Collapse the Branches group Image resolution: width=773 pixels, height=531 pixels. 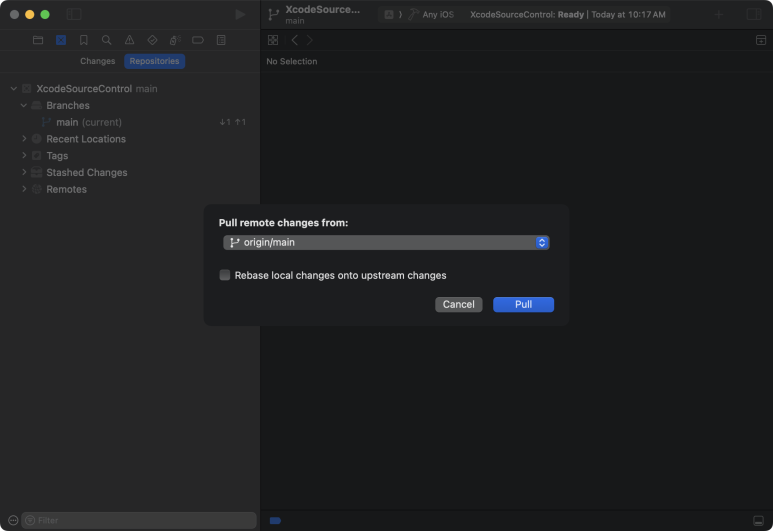pos(24,106)
